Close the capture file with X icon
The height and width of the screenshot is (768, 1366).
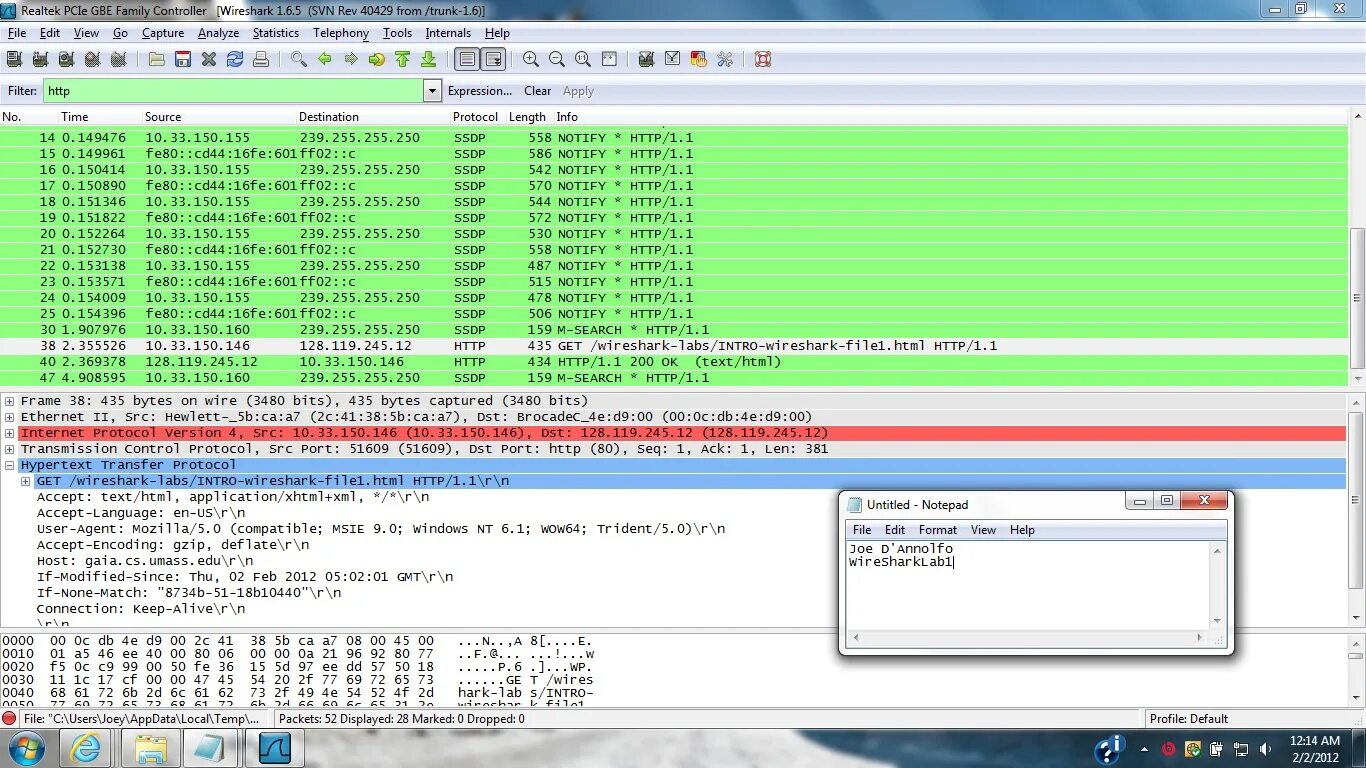[209, 59]
